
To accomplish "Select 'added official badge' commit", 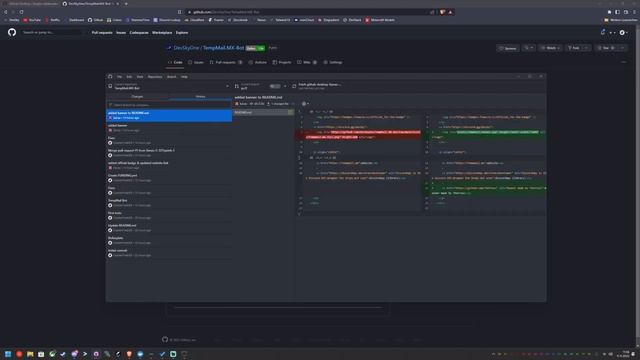I will click(169, 165).
